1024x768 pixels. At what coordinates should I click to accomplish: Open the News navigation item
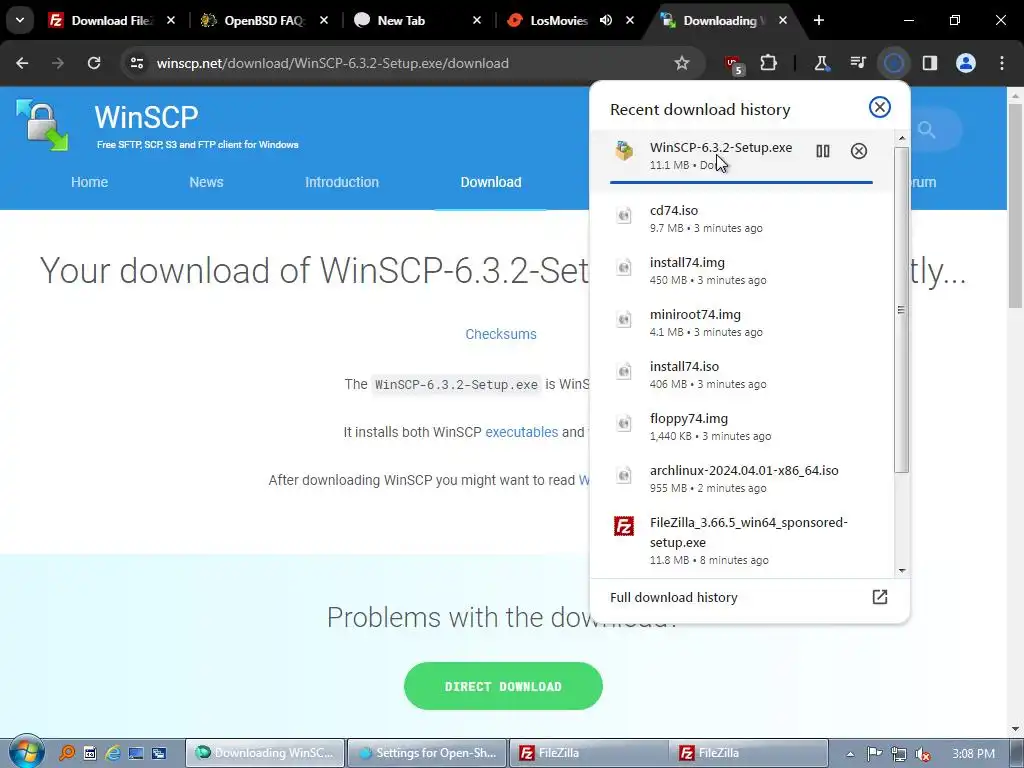206,182
